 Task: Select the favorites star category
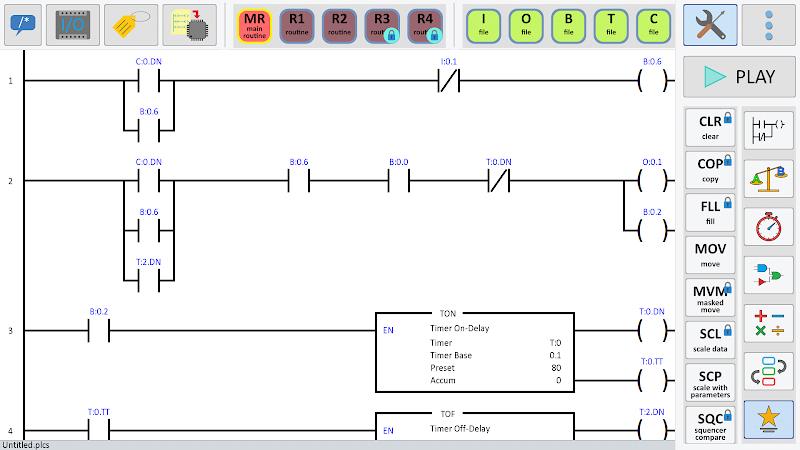(x=768, y=420)
